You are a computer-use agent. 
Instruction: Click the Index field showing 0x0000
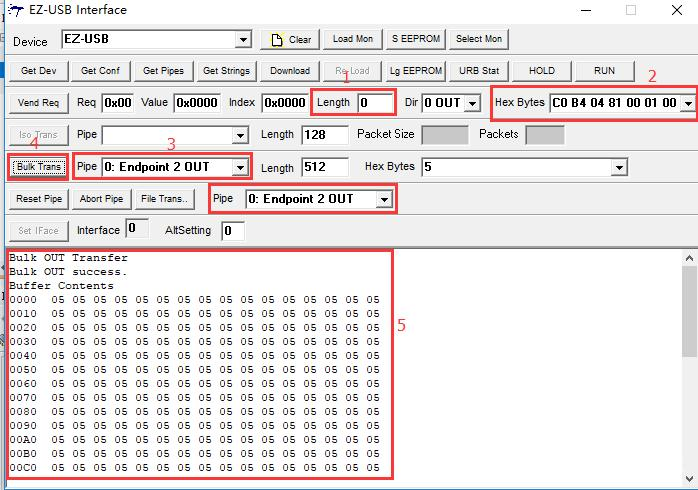(285, 103)
